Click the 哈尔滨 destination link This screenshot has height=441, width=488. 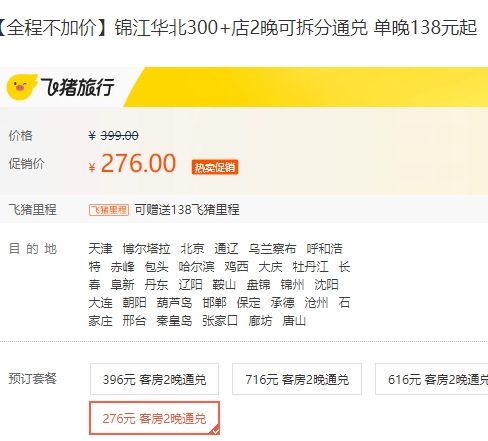coord(196,267)
